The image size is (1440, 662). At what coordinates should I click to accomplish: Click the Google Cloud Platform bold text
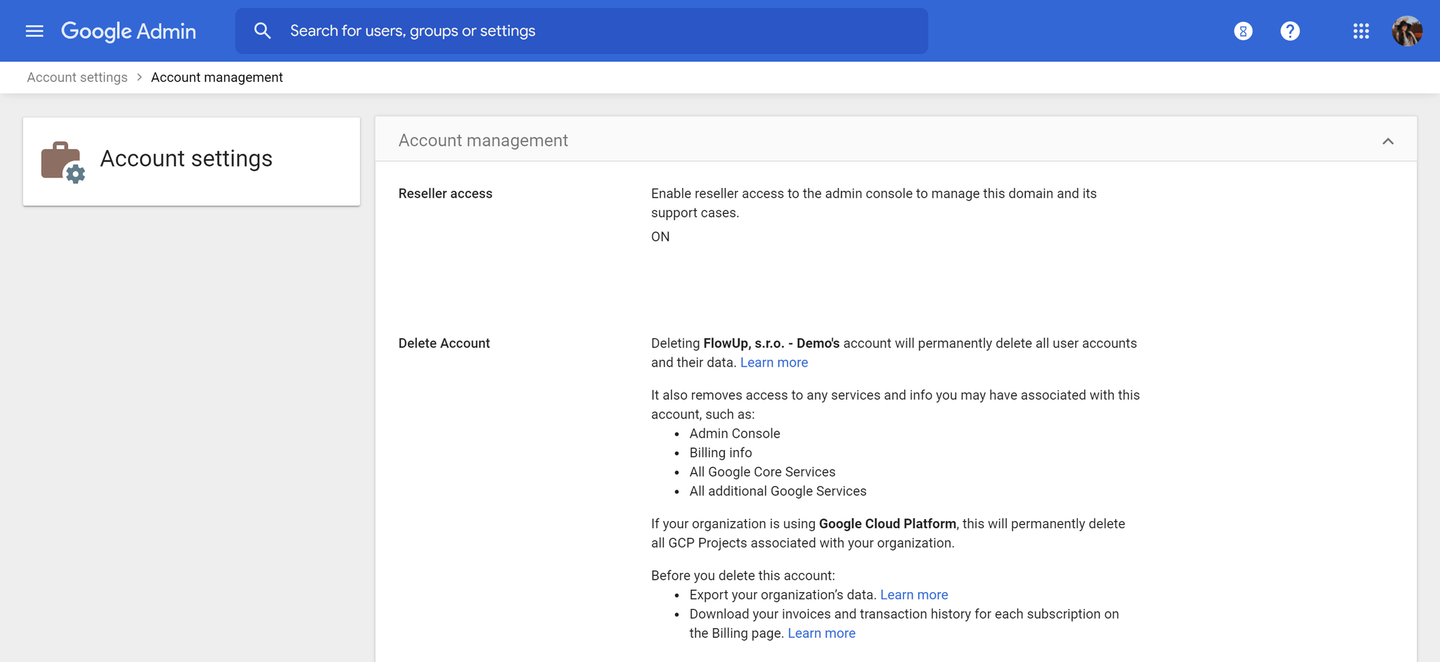[x=888, y=523]
